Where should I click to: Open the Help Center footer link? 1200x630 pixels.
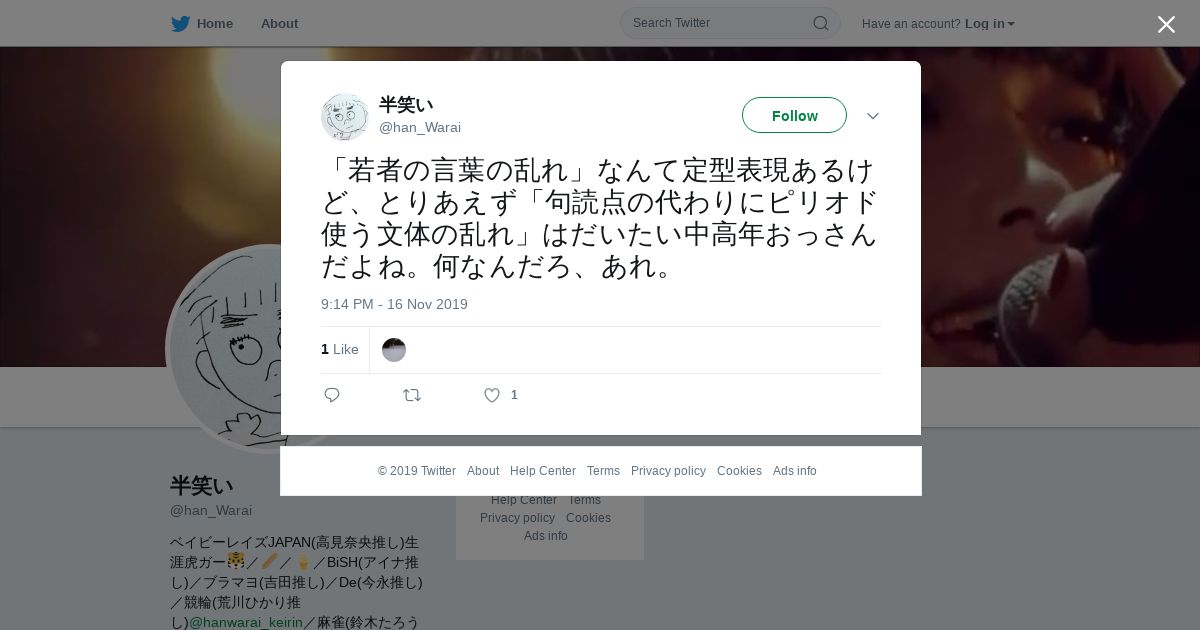(543, 471)
